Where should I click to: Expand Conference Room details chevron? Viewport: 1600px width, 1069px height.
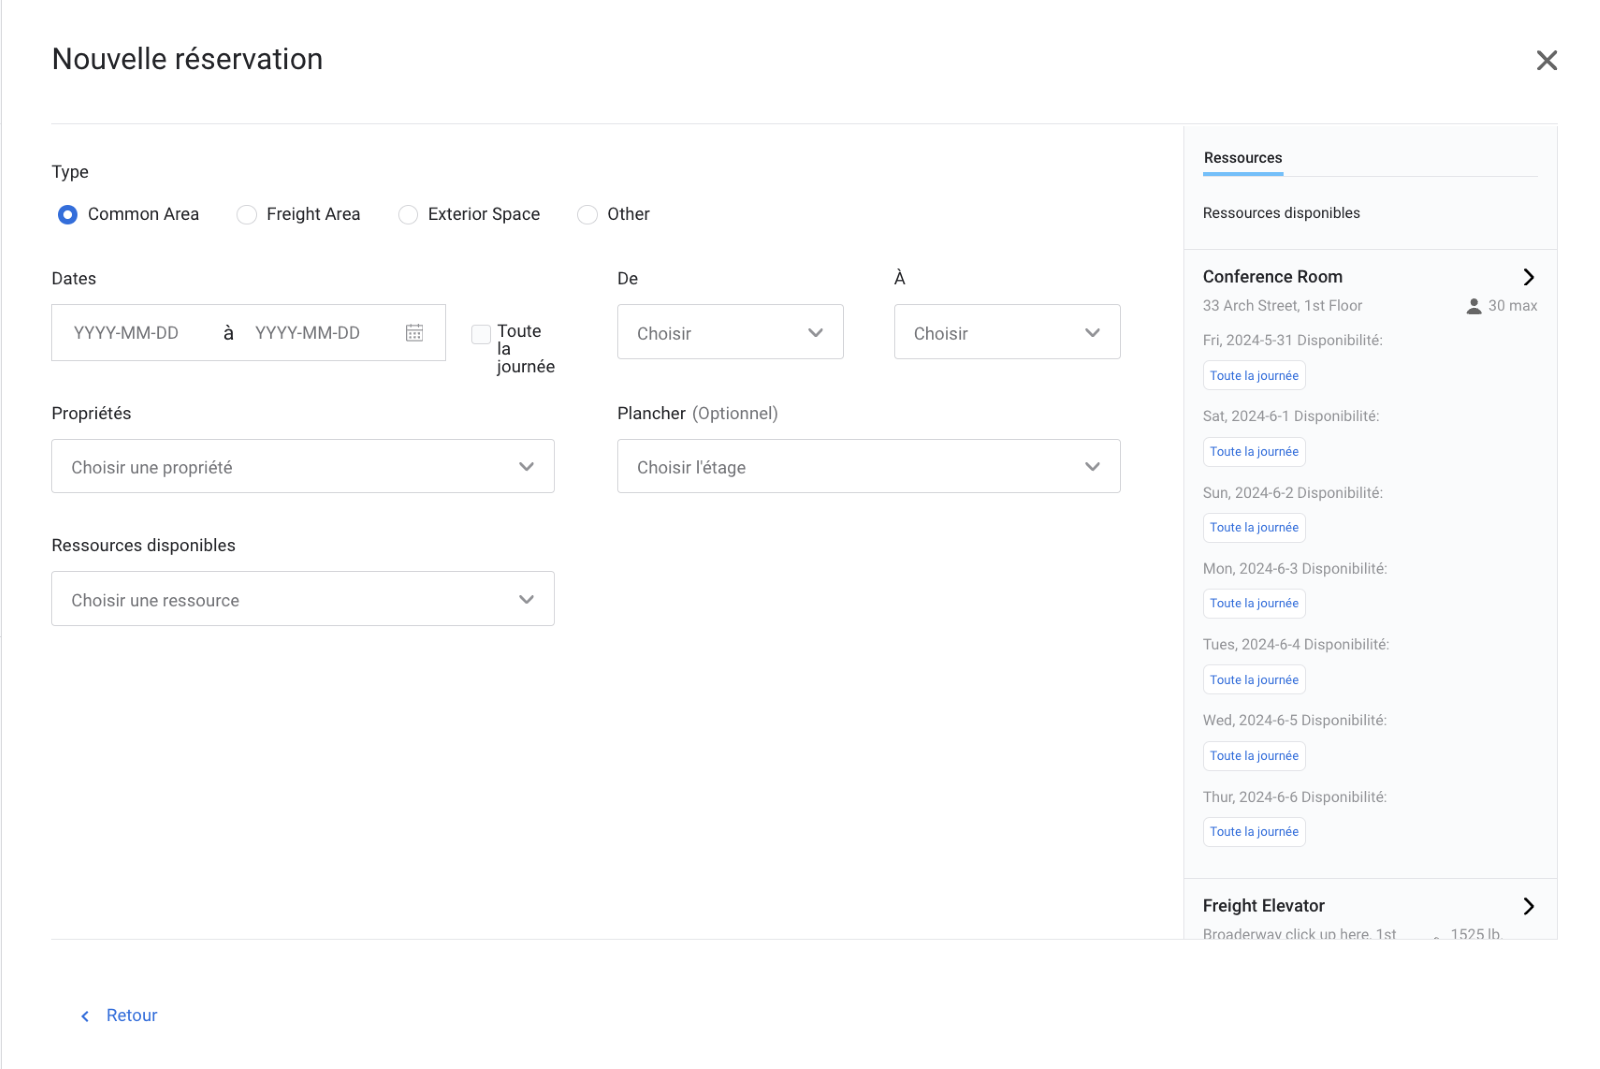click(1528, 277)
